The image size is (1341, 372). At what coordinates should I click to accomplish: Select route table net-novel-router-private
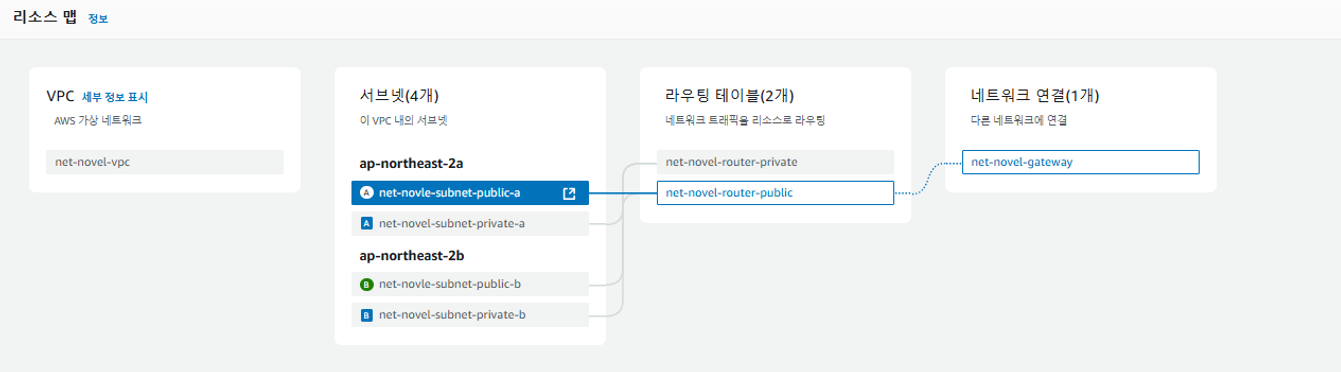[775, 162]
